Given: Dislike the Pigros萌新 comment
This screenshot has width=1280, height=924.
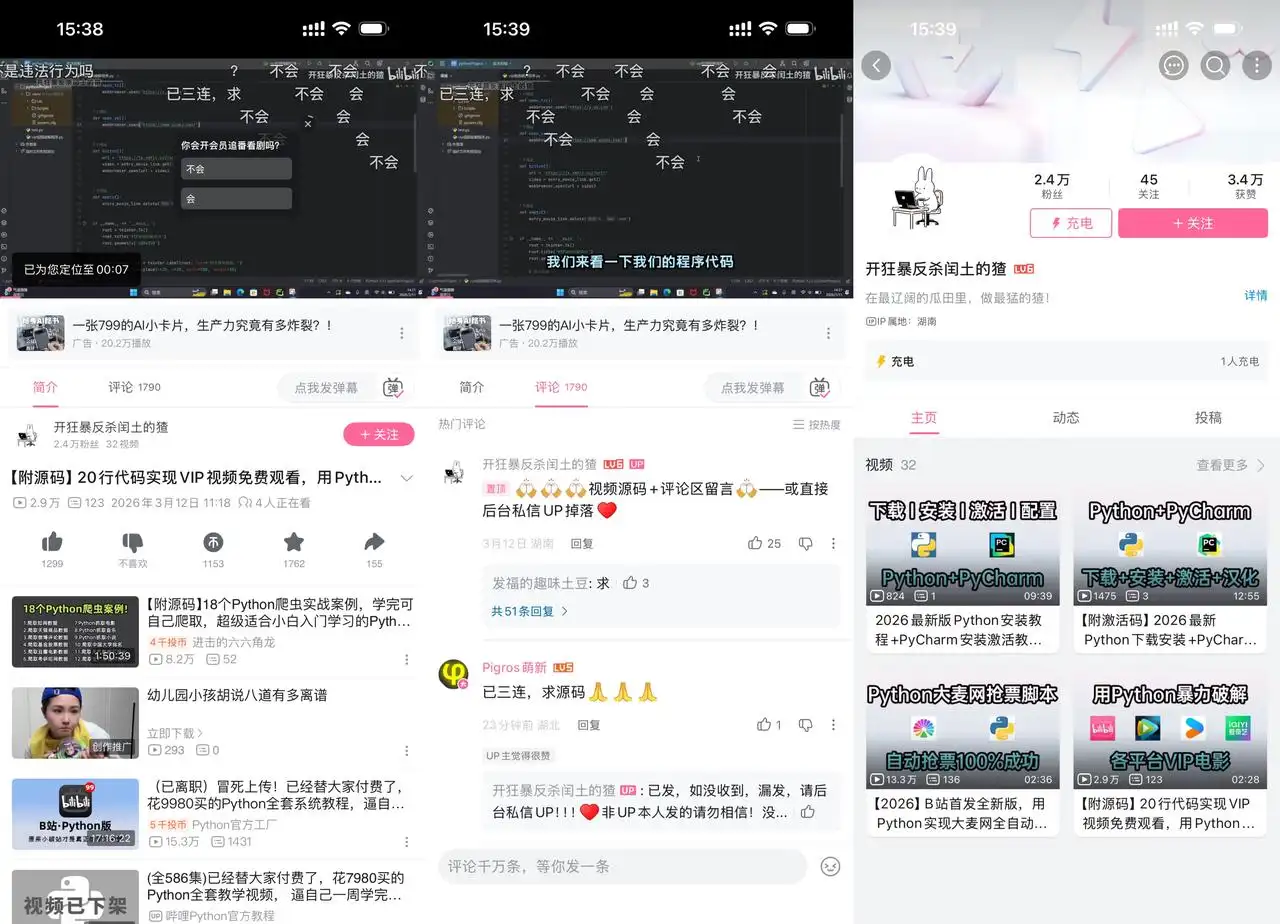Looking at the screenshot, I should point(805,724).
